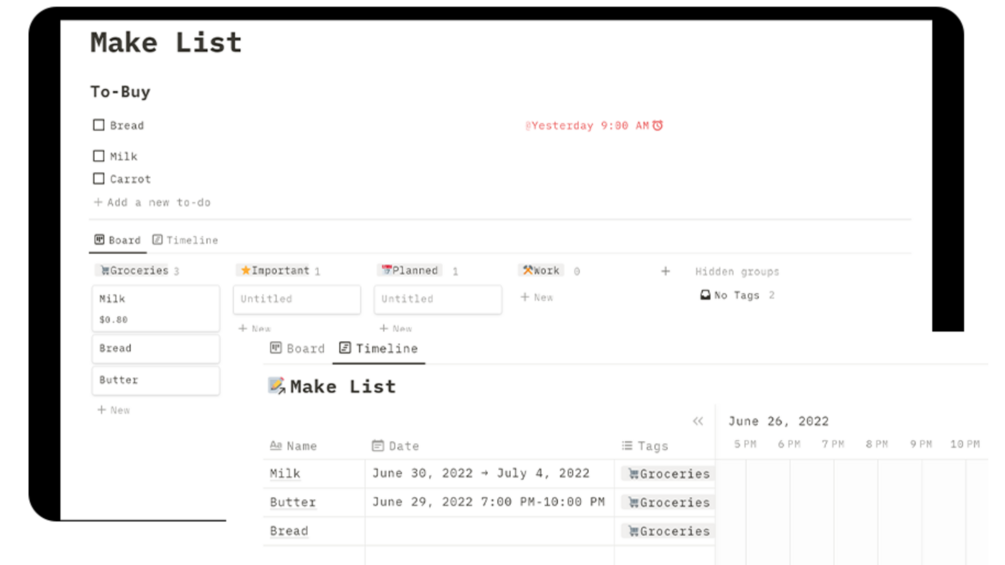Click Groceries tag in Butter row

click(x=667, y=503)
